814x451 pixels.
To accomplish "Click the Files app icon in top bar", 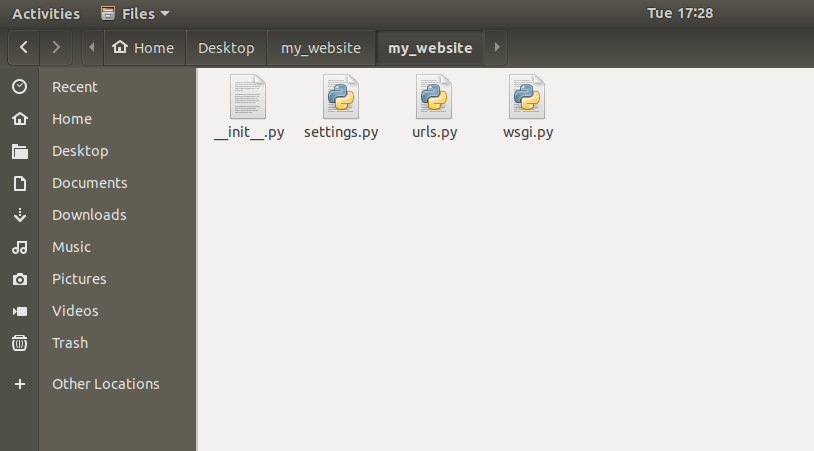I will click(108, 13).
